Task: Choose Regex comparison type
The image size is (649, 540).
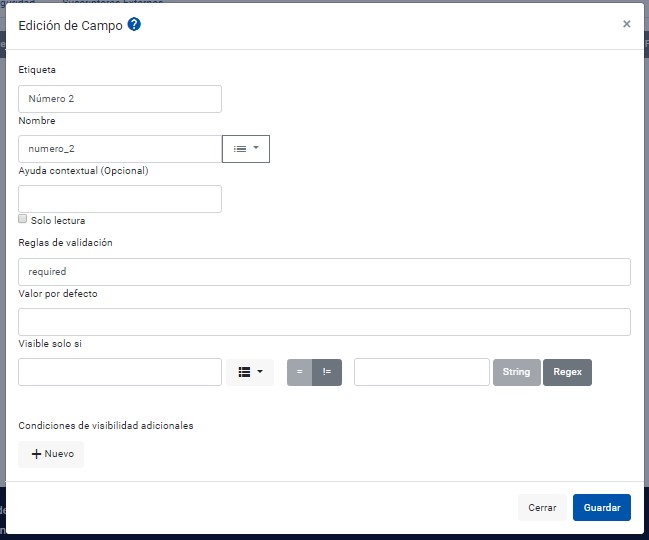Action: (567, 372)
